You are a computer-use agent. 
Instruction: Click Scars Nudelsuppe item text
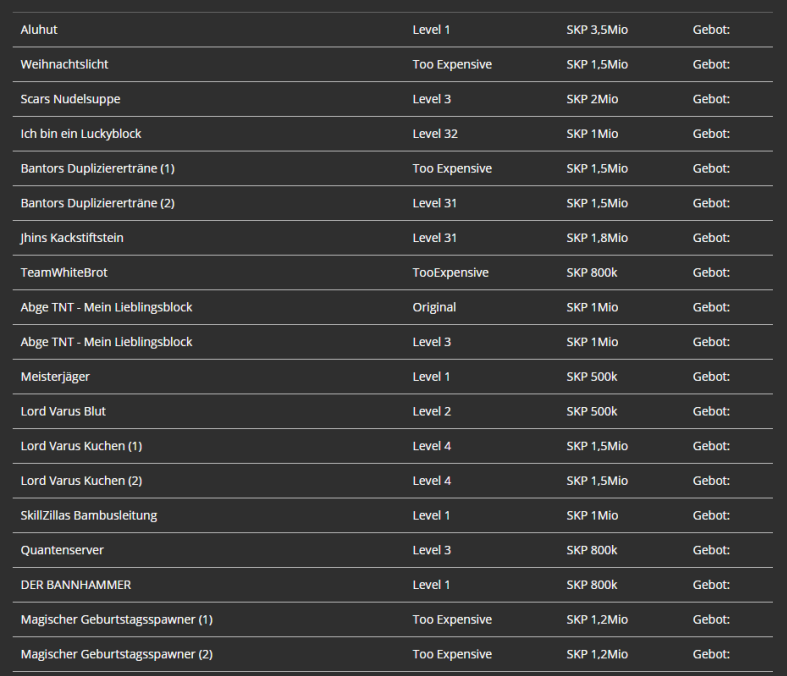[x=70, y=99]
